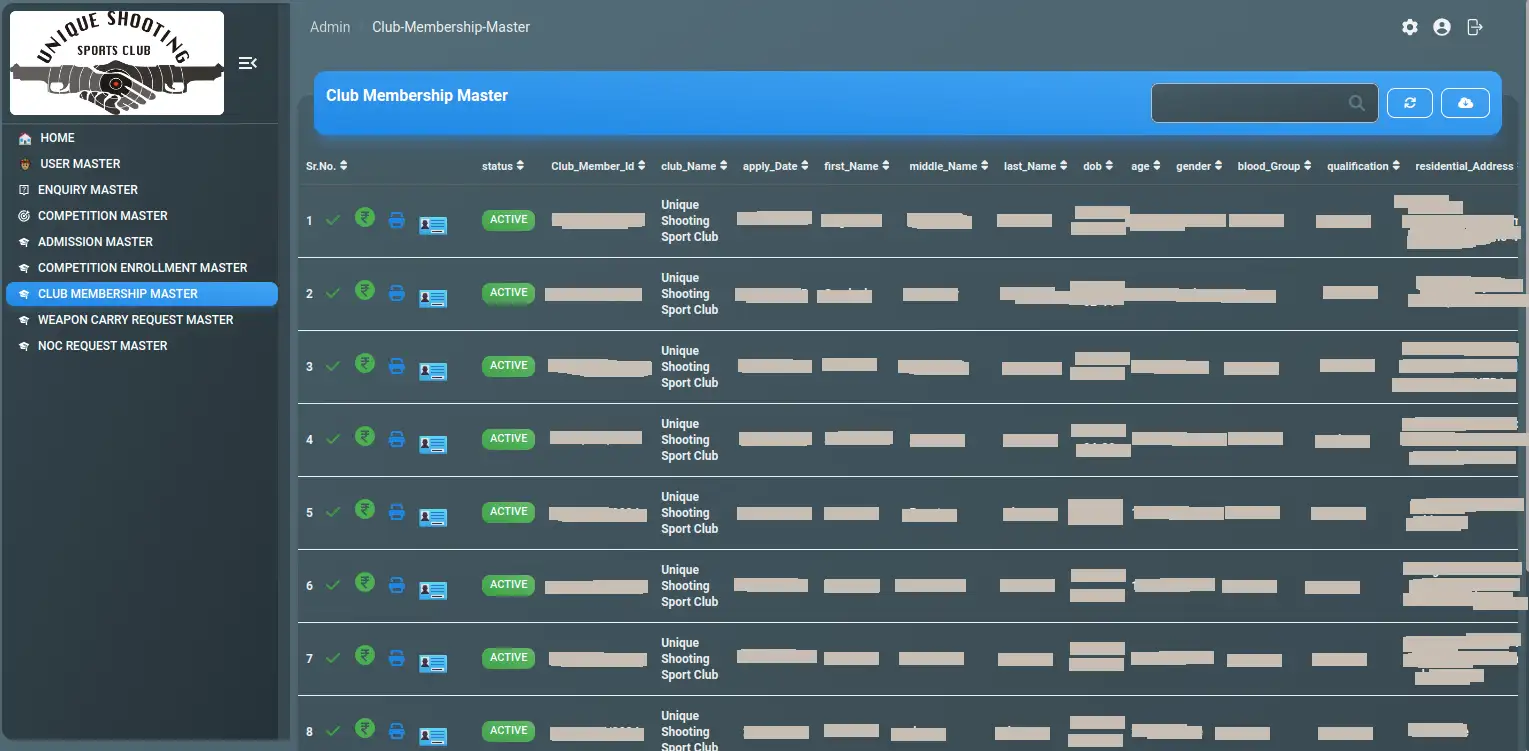
Task: Click the refresh table button
Action: pyautogui.click(x=1410, y=103)
